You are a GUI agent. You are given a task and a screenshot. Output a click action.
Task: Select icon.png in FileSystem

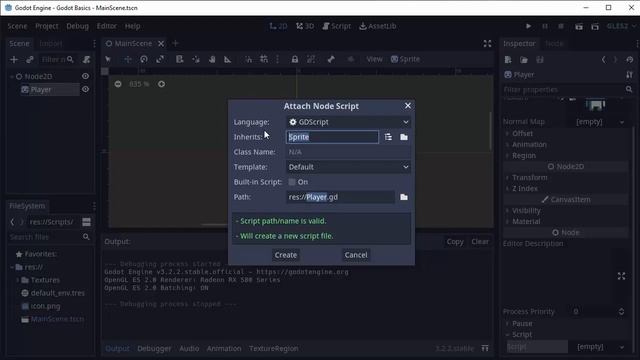click(x=45, y=306)
